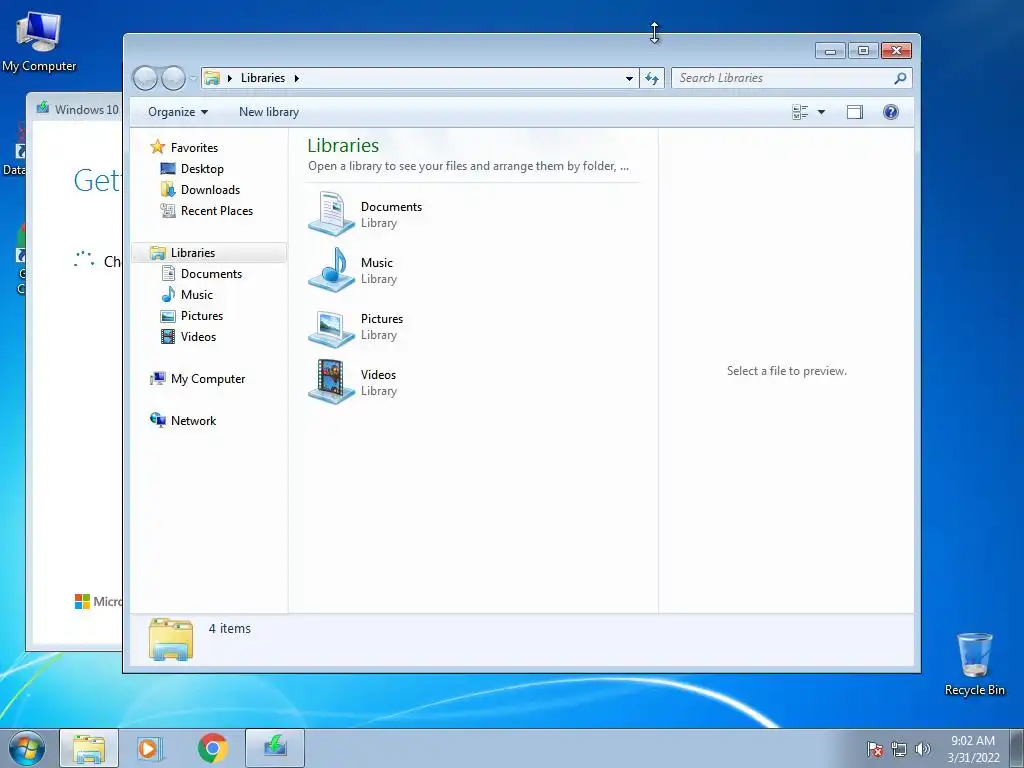Click the Refresh button next to address bar

pos(652,78)
